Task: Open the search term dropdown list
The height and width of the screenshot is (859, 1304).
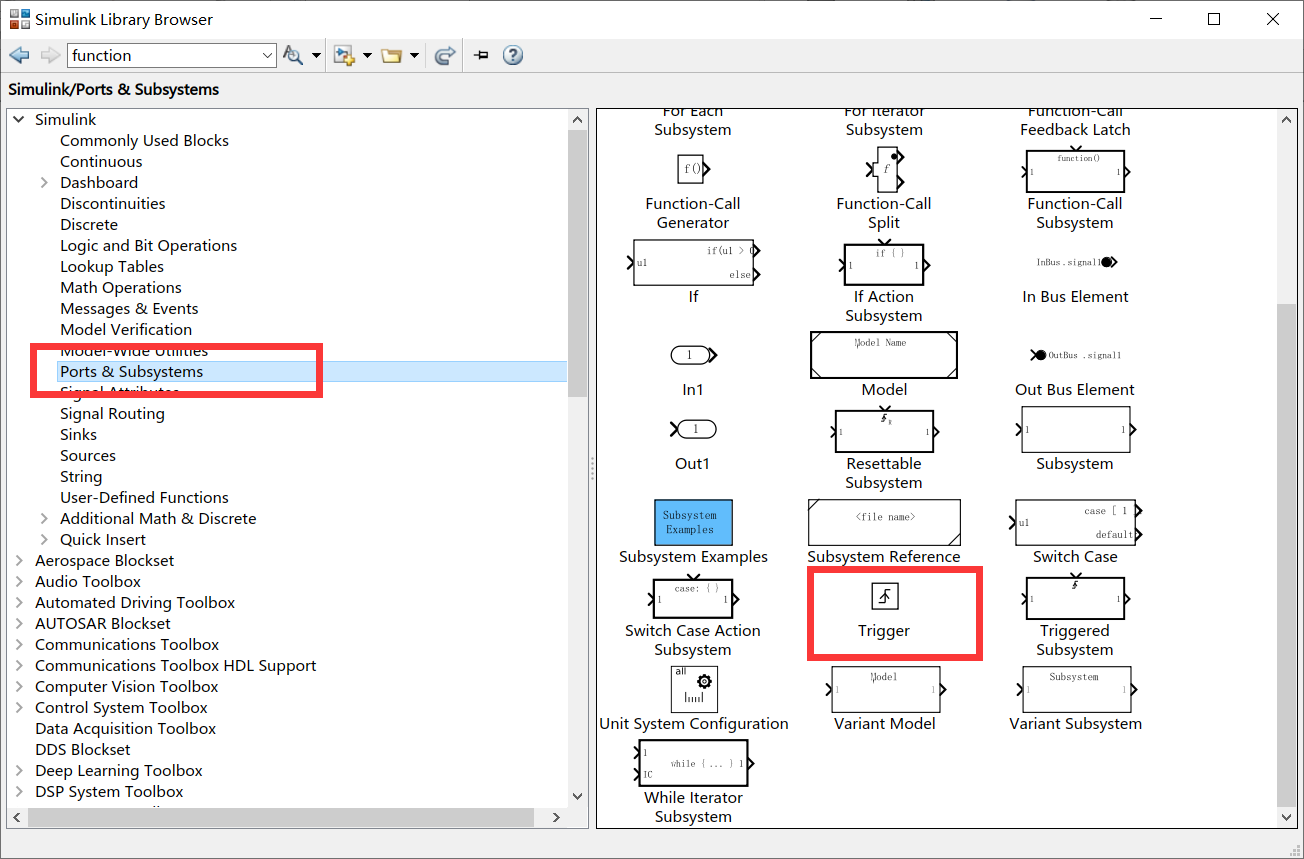Action: tap(267, 56)
